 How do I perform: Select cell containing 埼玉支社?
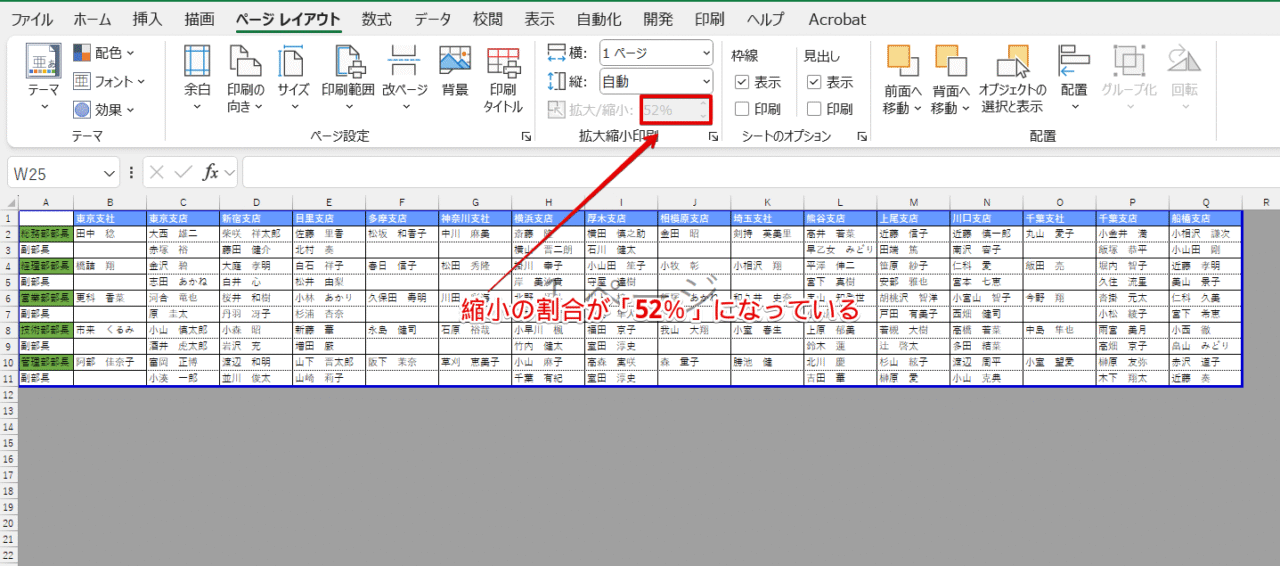[767, 218]
